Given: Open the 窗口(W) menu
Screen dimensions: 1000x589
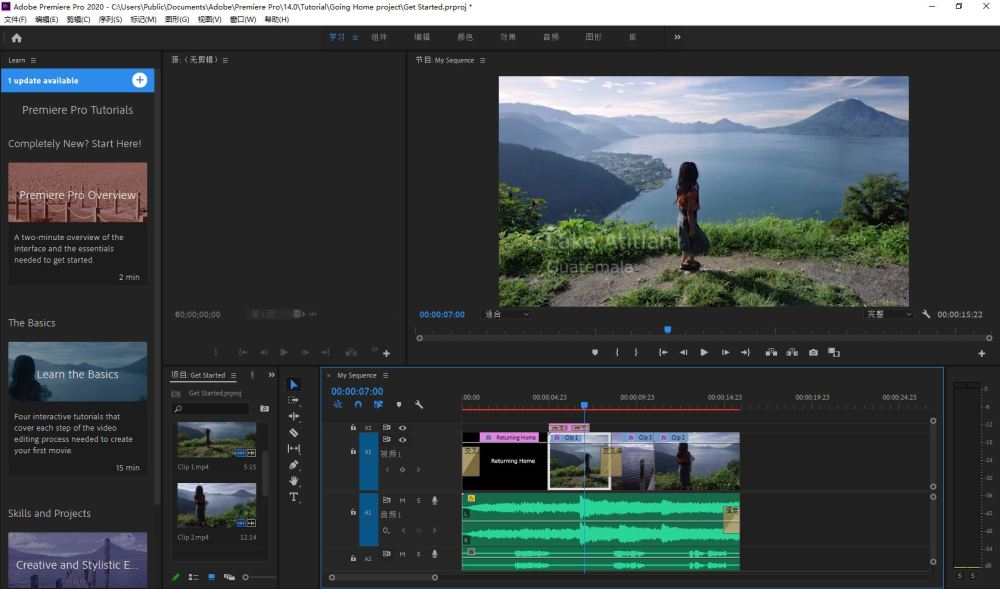Looking at the screenshot, I should (x=243, y=20).
